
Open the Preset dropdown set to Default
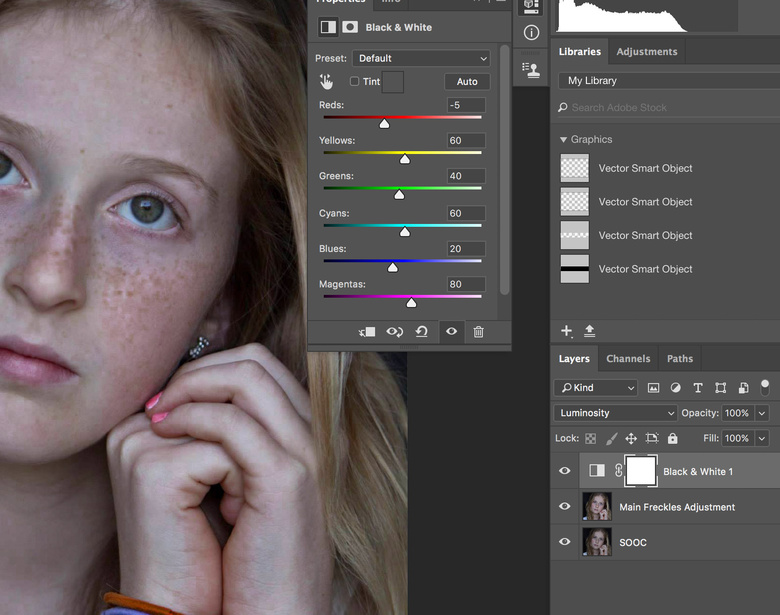coord(421,58)
